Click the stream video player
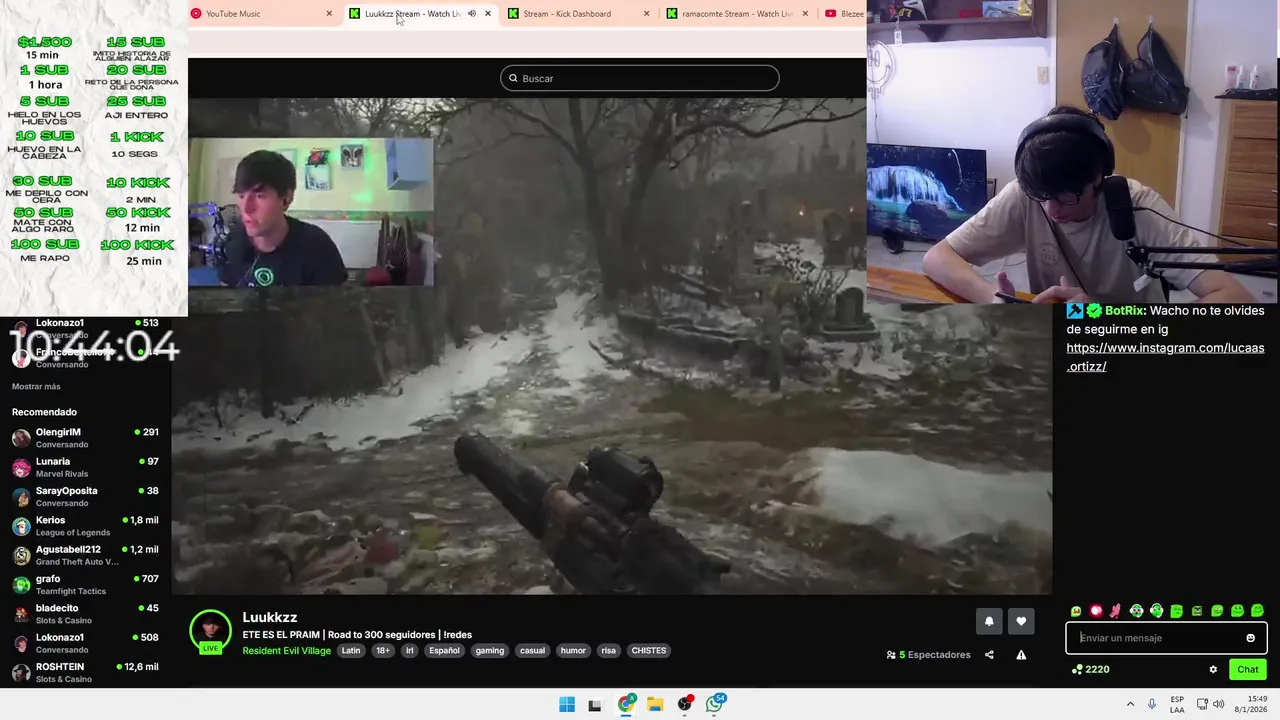This screenshot has height=720, width=1280. click(x=612, y=346)
